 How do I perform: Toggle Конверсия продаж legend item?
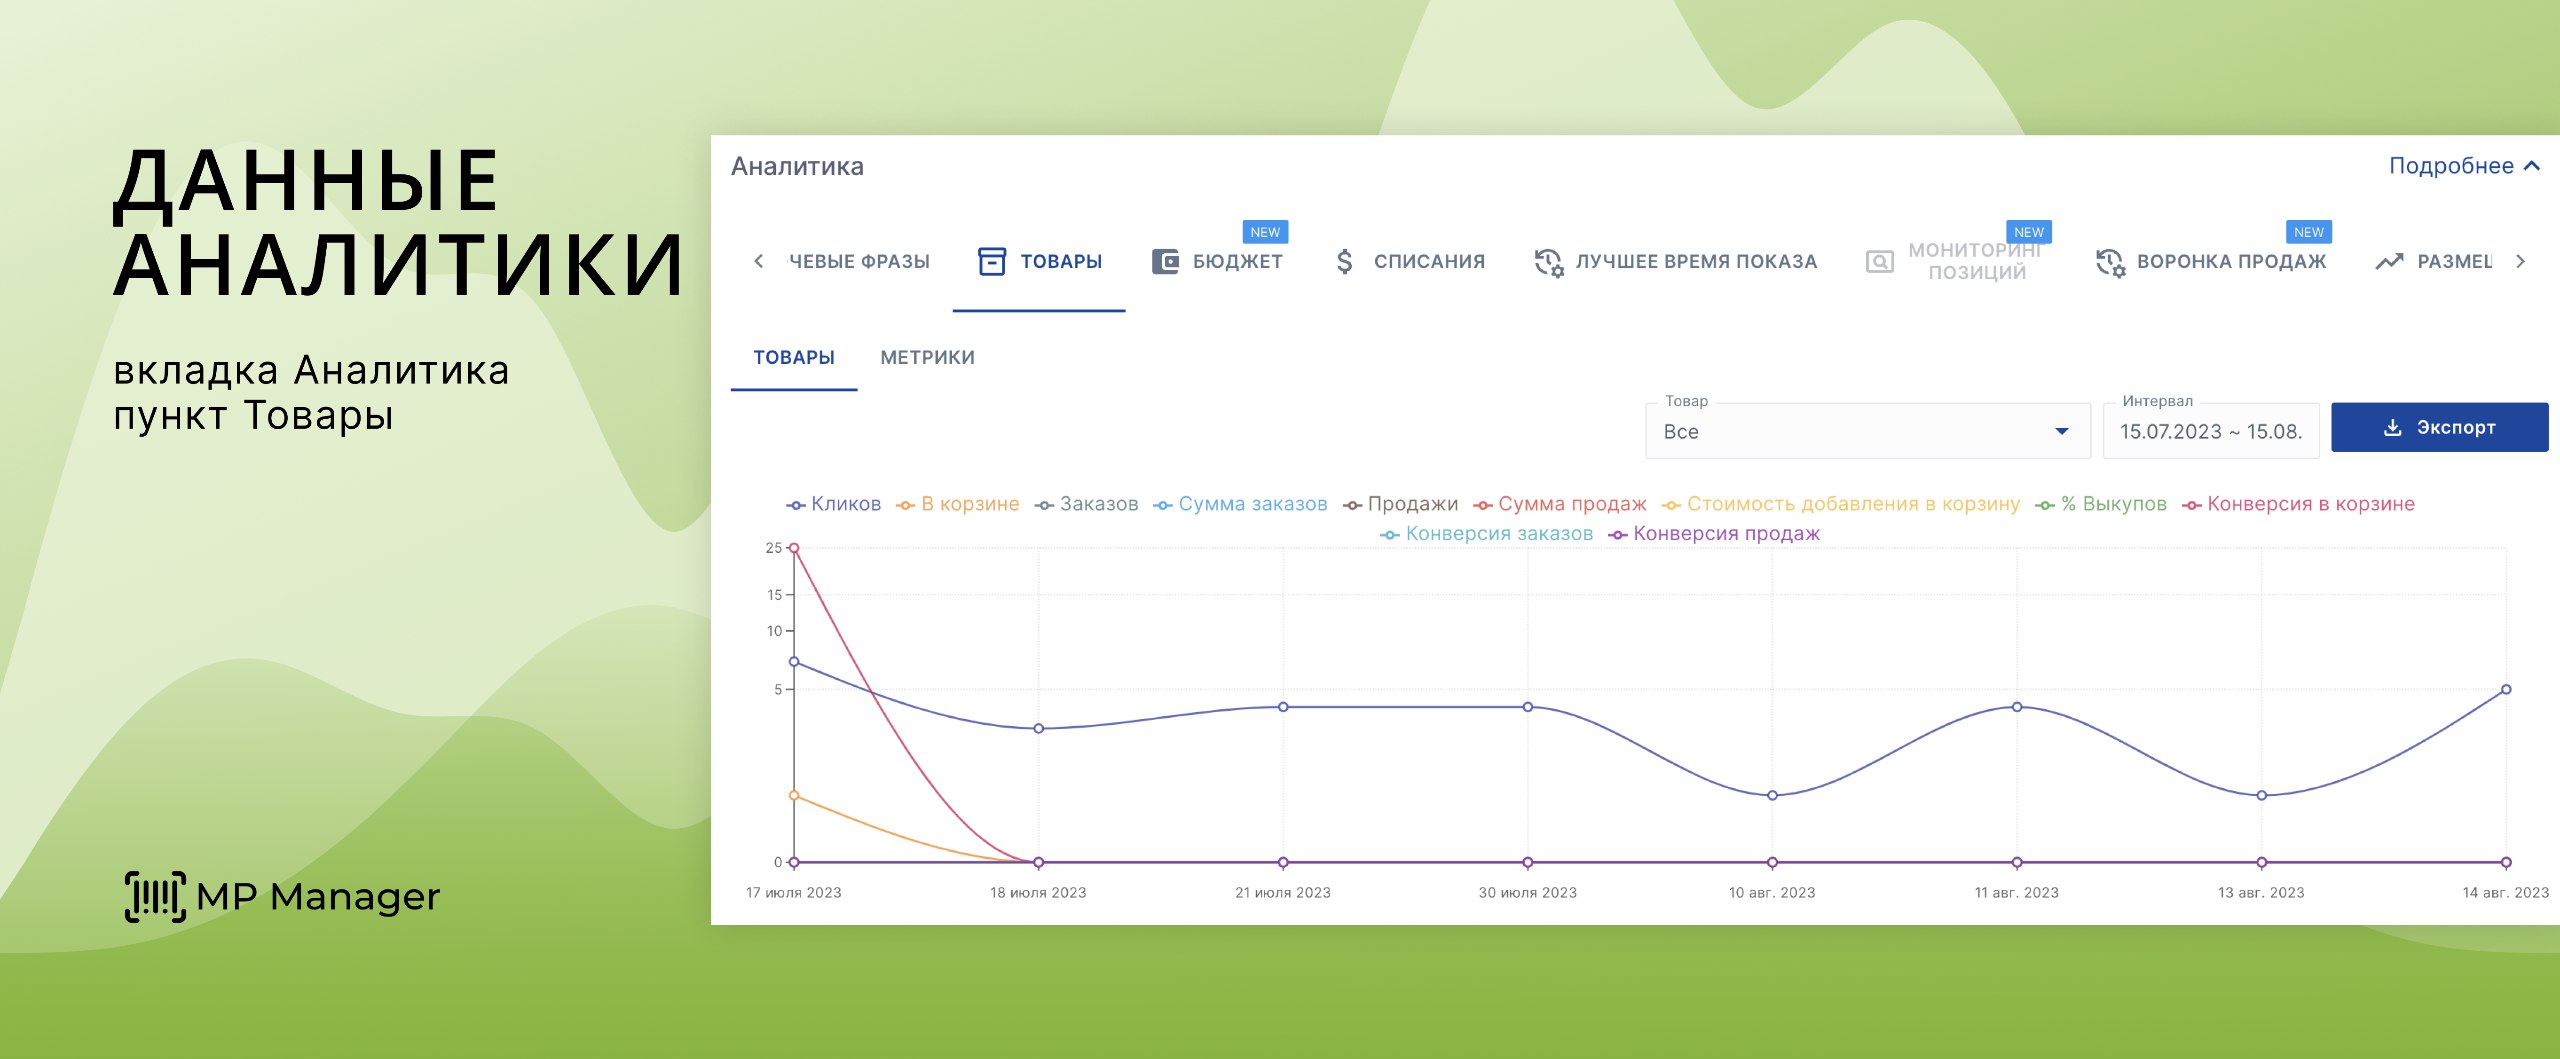1714,534
